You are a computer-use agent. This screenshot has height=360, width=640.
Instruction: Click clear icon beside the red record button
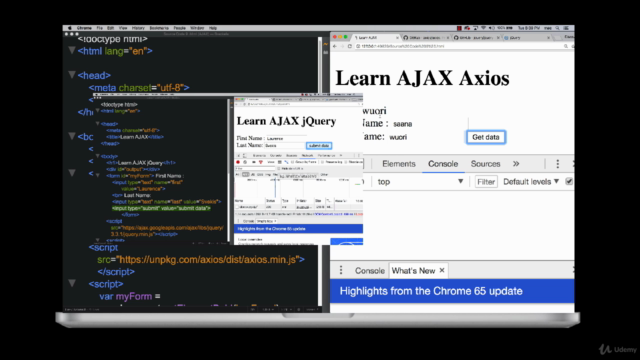(245, 162)
